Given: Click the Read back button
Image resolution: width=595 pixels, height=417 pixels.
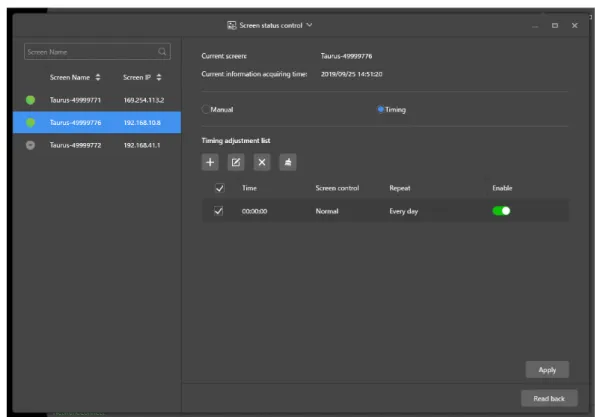Looking at the screenshot, I should coord(549,398).
